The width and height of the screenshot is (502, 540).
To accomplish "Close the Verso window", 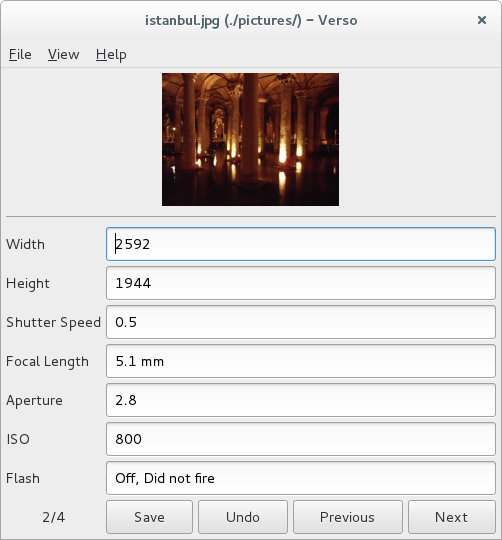I will click(482, 20).
